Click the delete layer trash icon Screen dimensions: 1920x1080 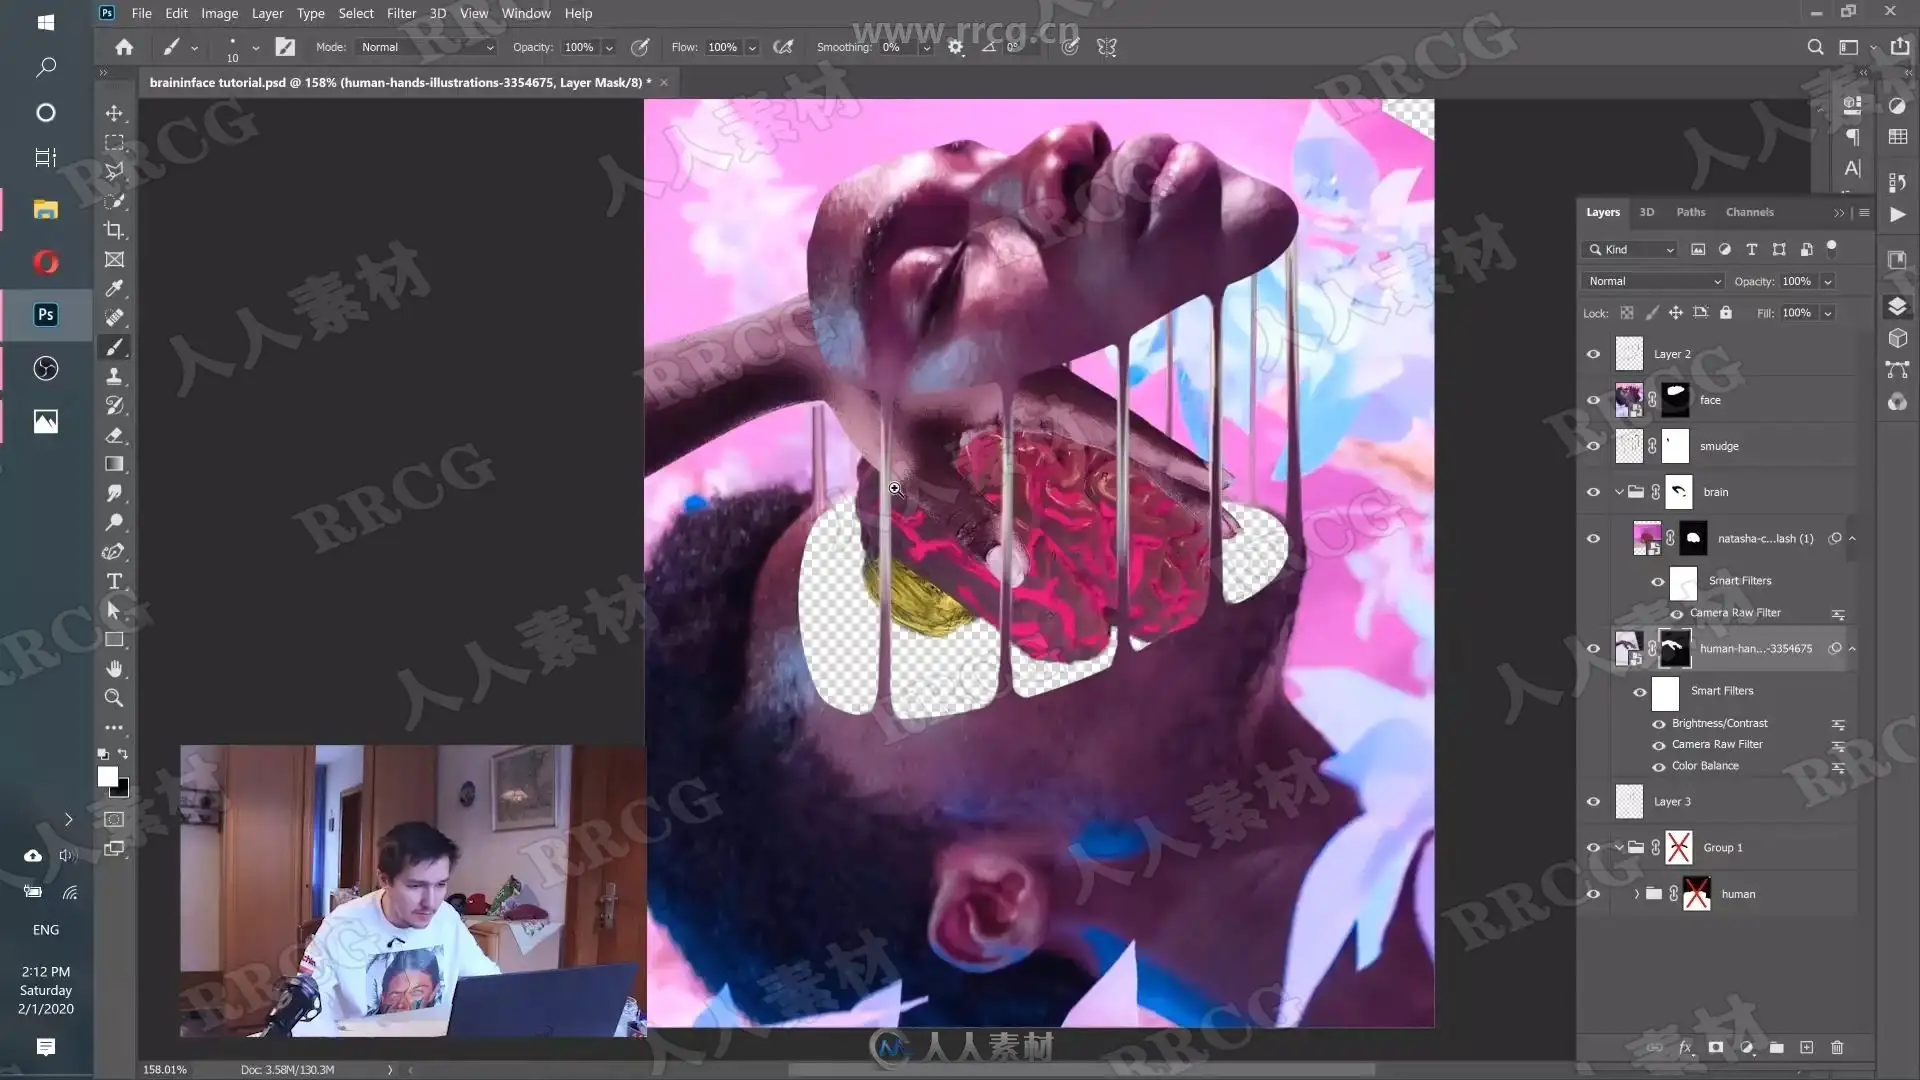click(1837, 1047)
